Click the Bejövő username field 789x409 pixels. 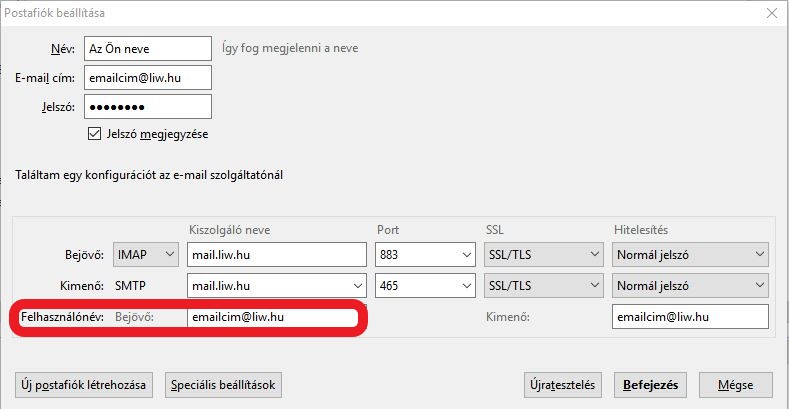(270, 317)
